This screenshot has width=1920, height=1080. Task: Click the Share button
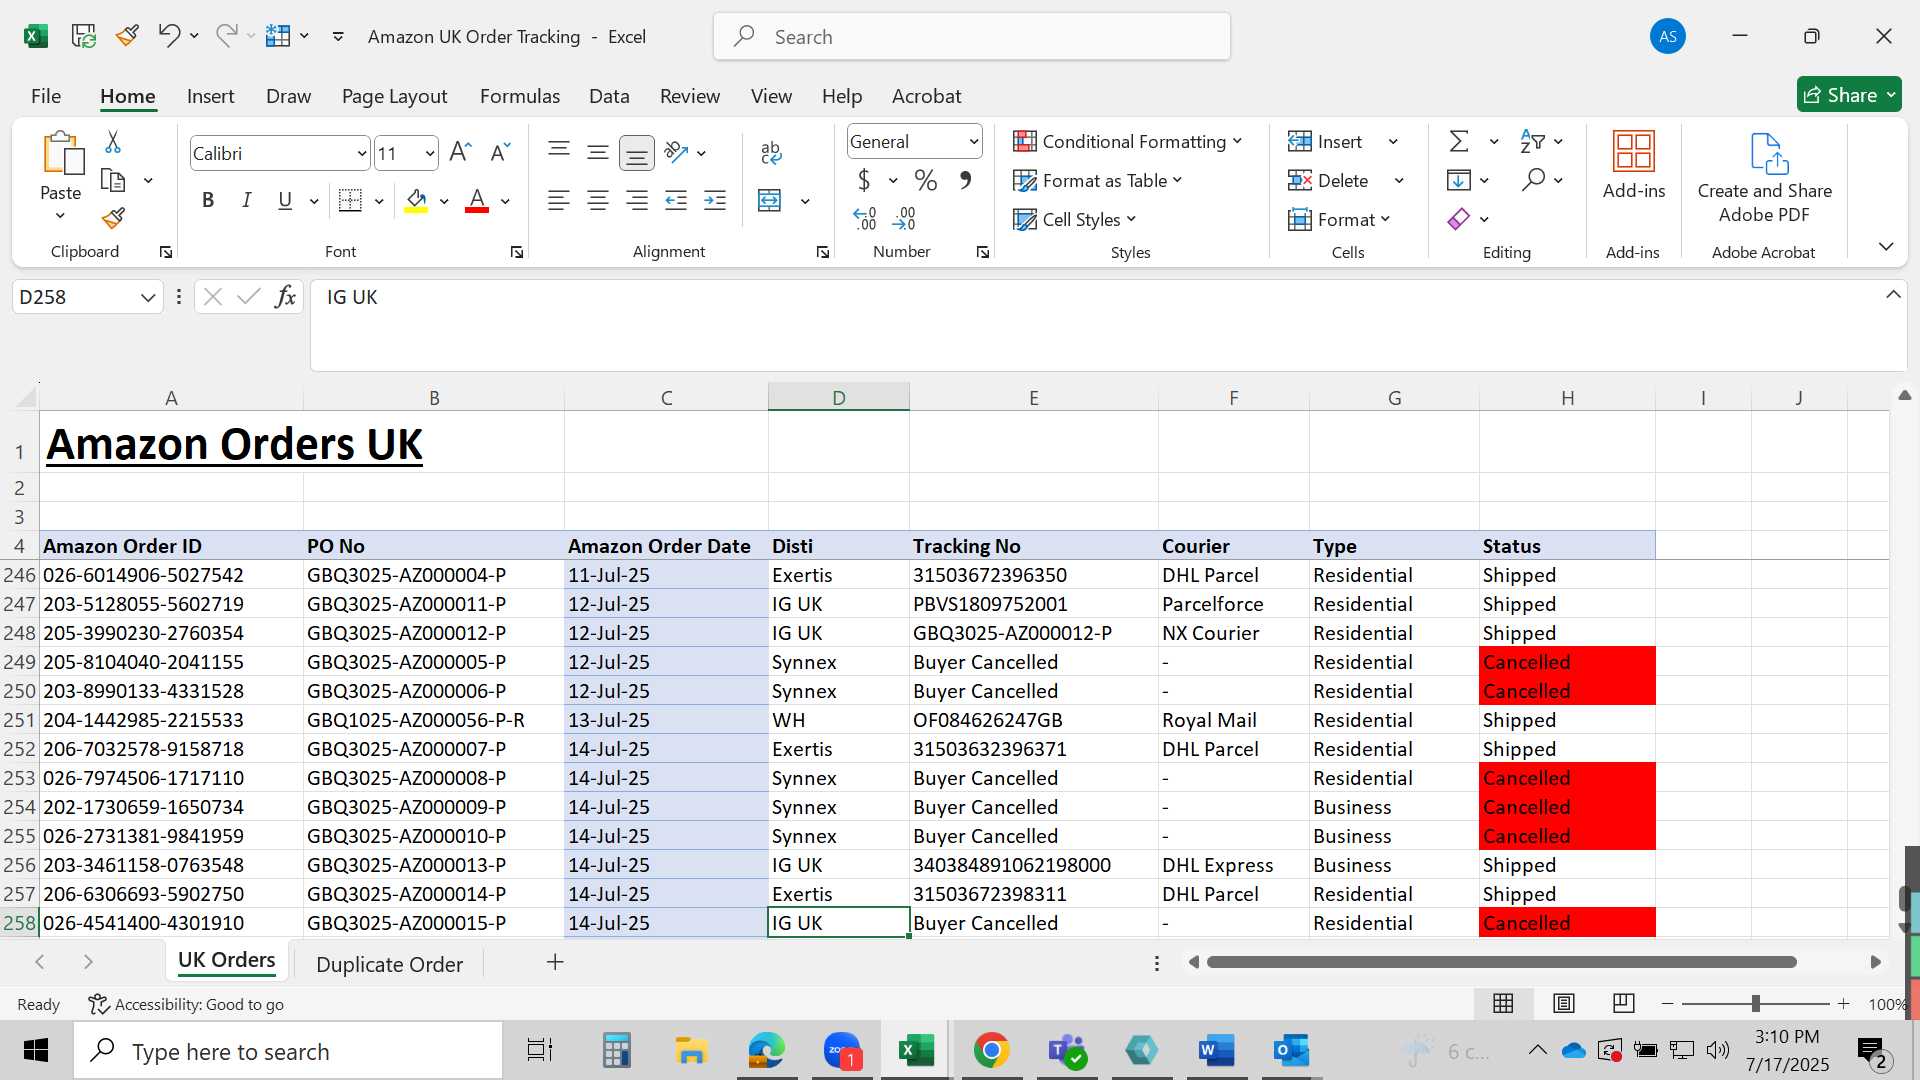1849,95
